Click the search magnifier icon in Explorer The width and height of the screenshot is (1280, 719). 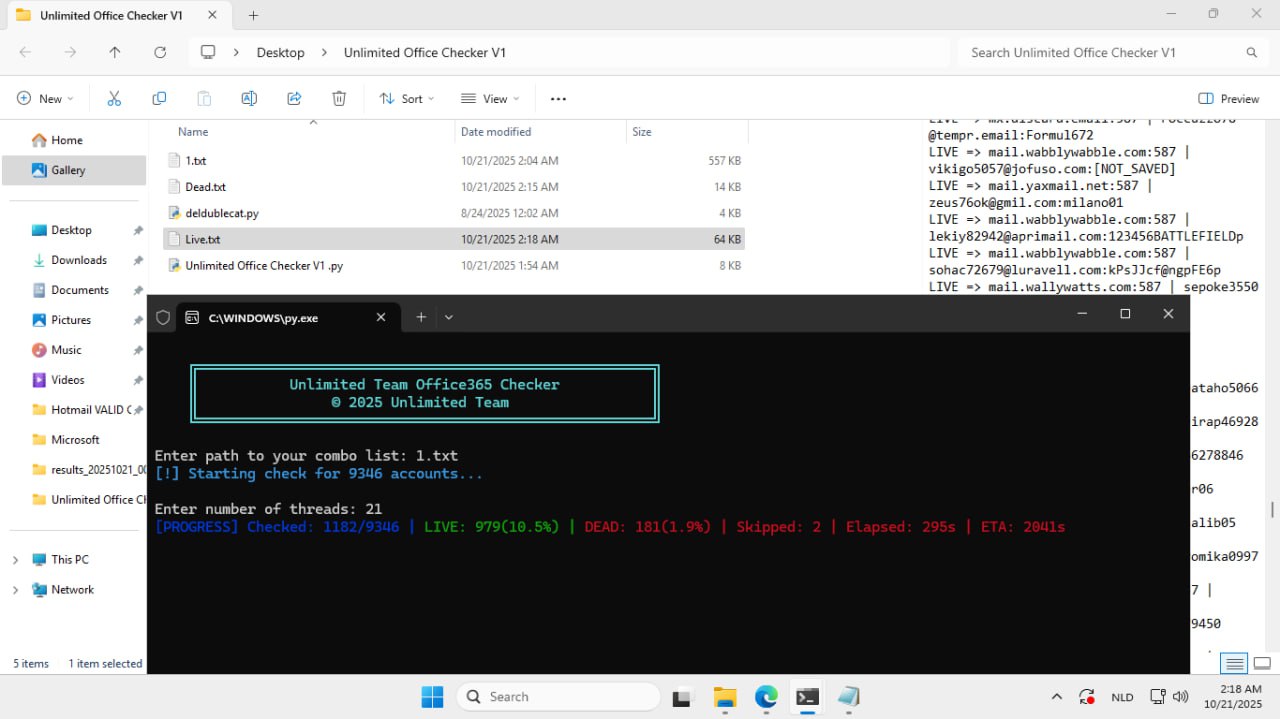[1251, 52]
